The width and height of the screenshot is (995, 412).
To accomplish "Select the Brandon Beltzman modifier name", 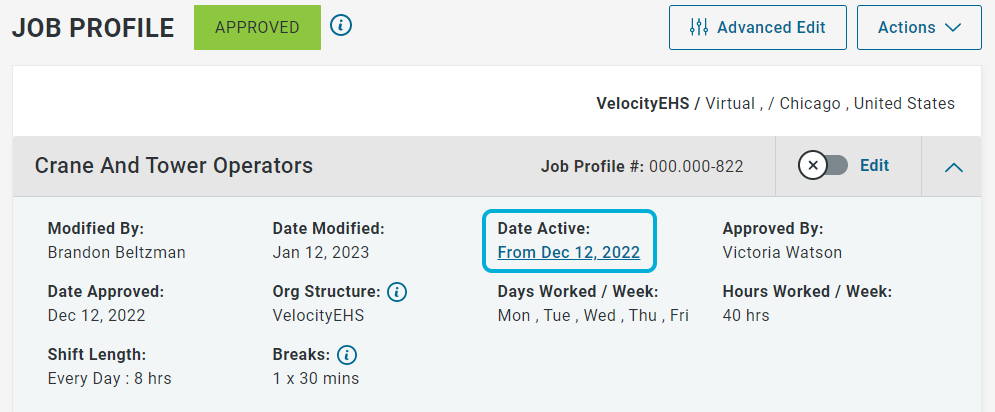I will click(x=117, y=252).
